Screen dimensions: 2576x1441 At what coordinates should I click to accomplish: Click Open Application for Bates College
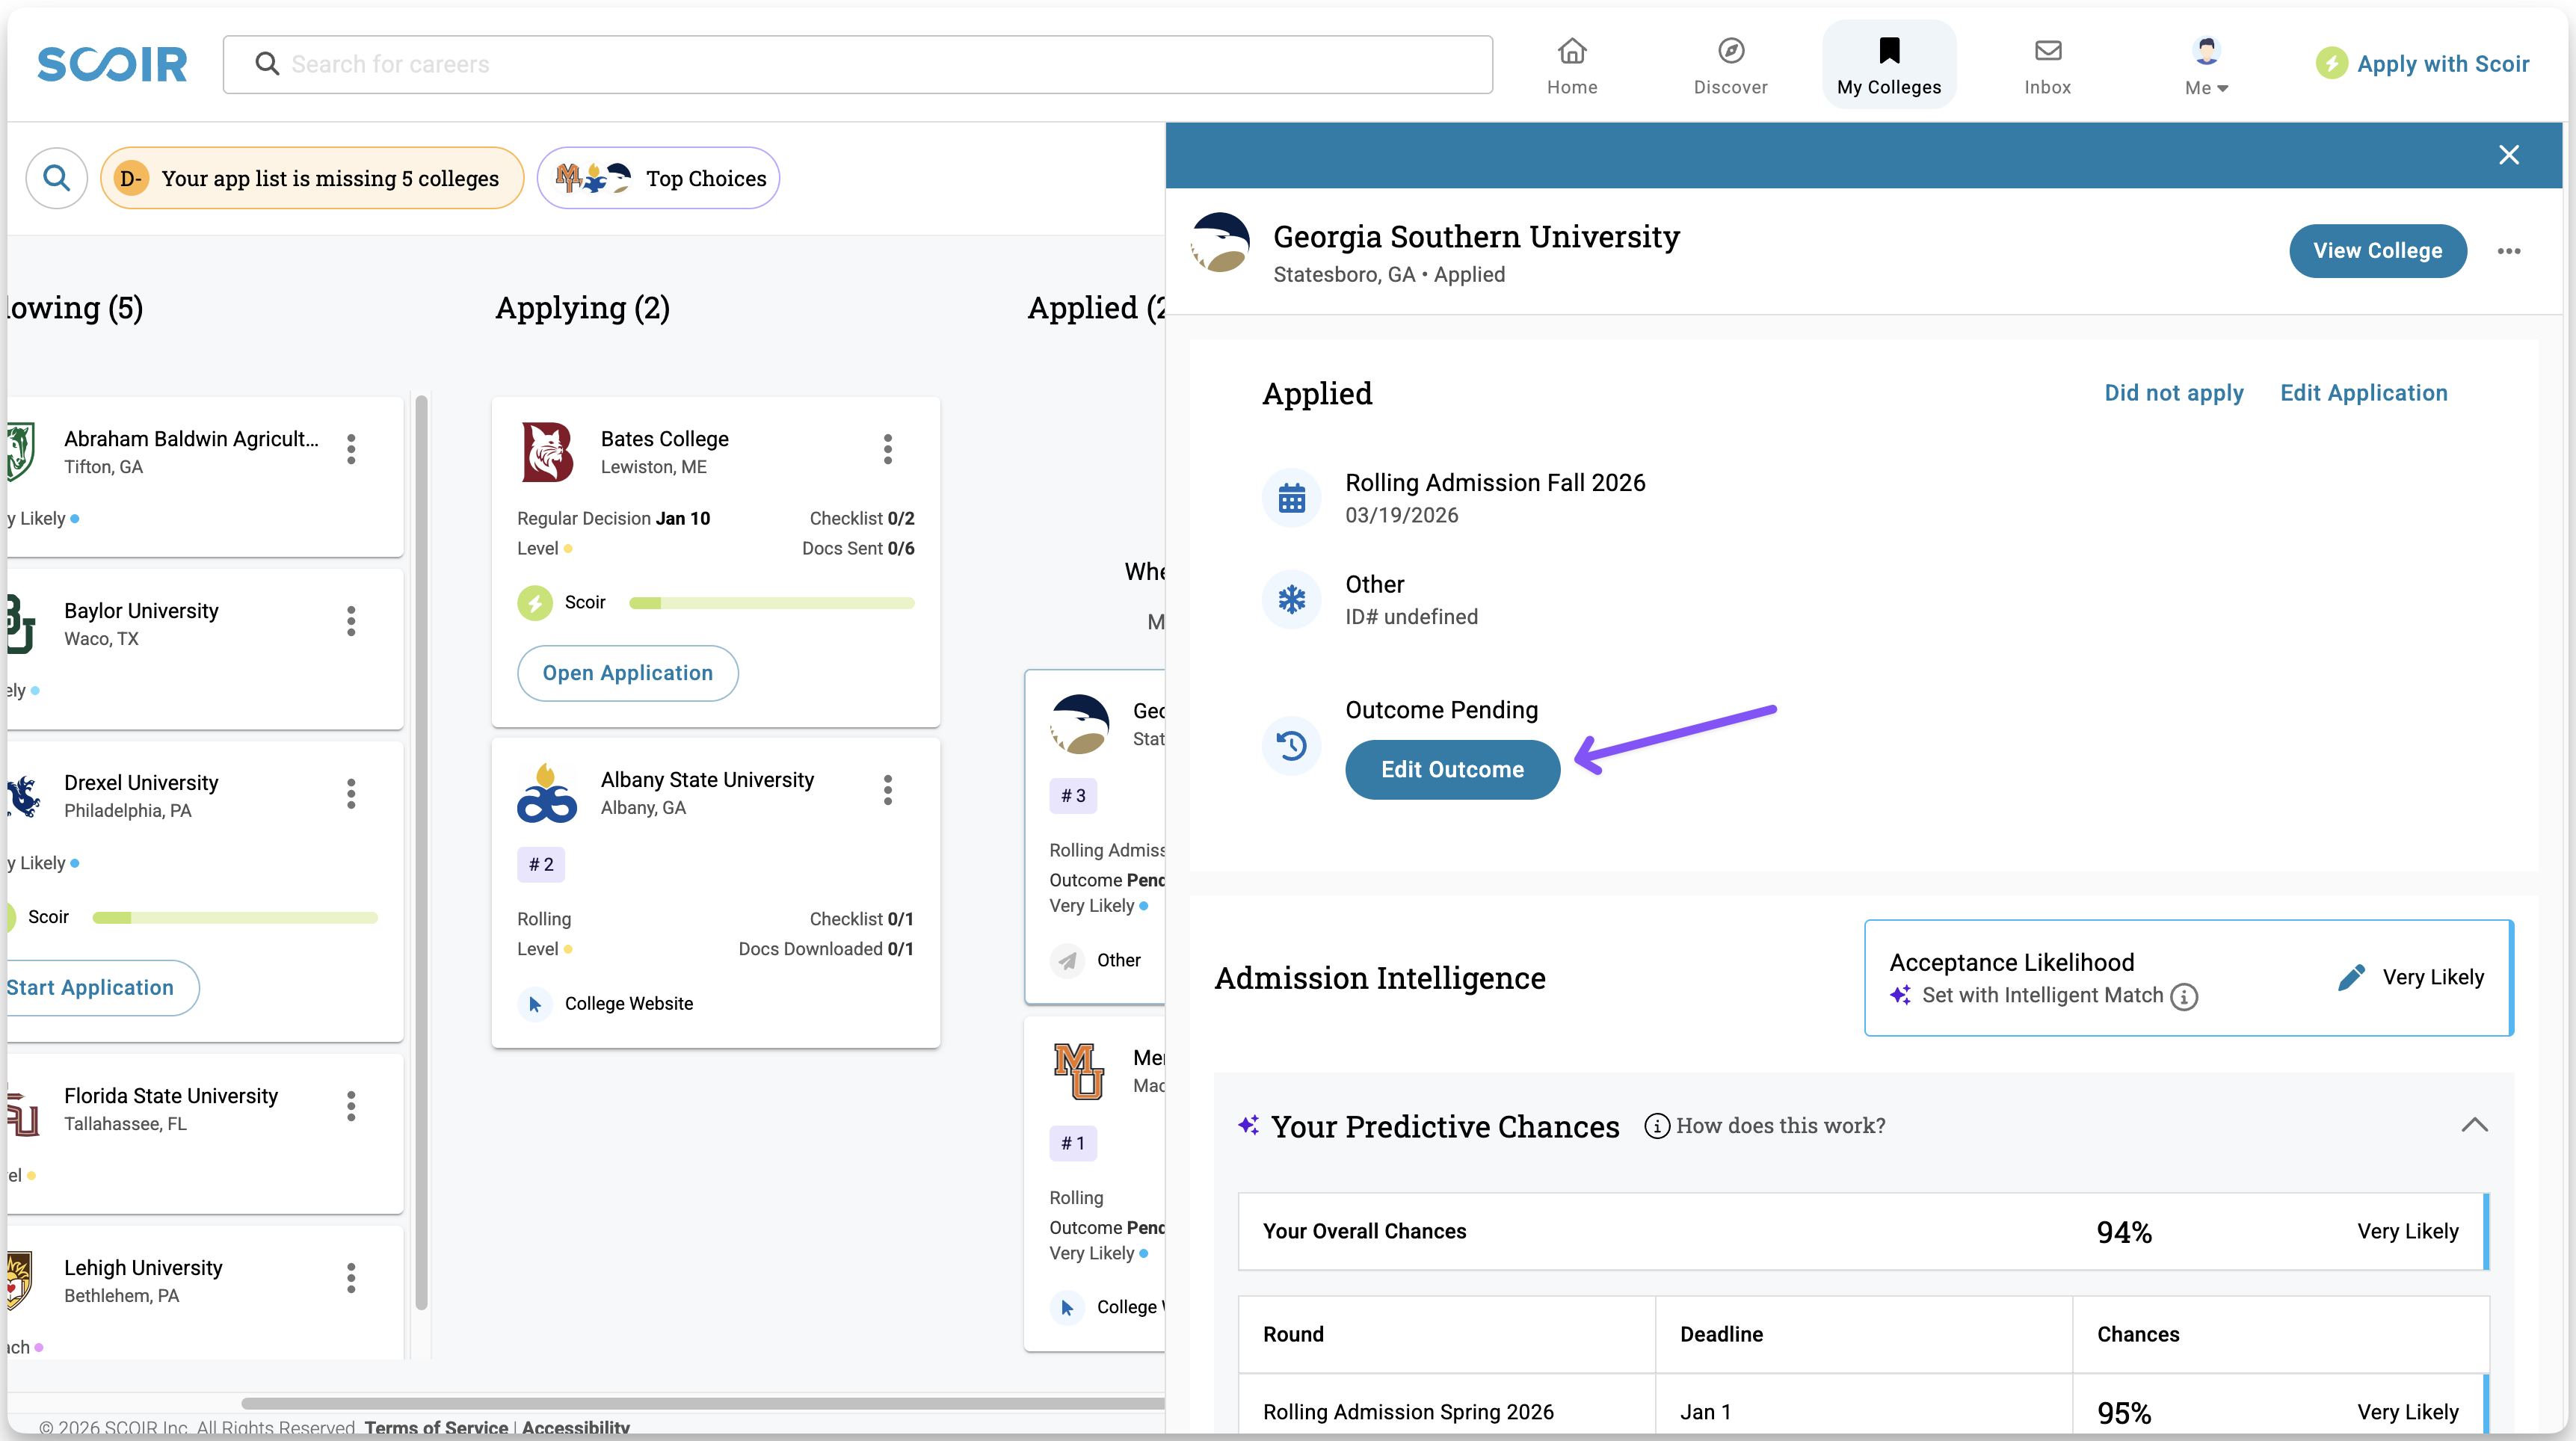(x=627, y=673)
